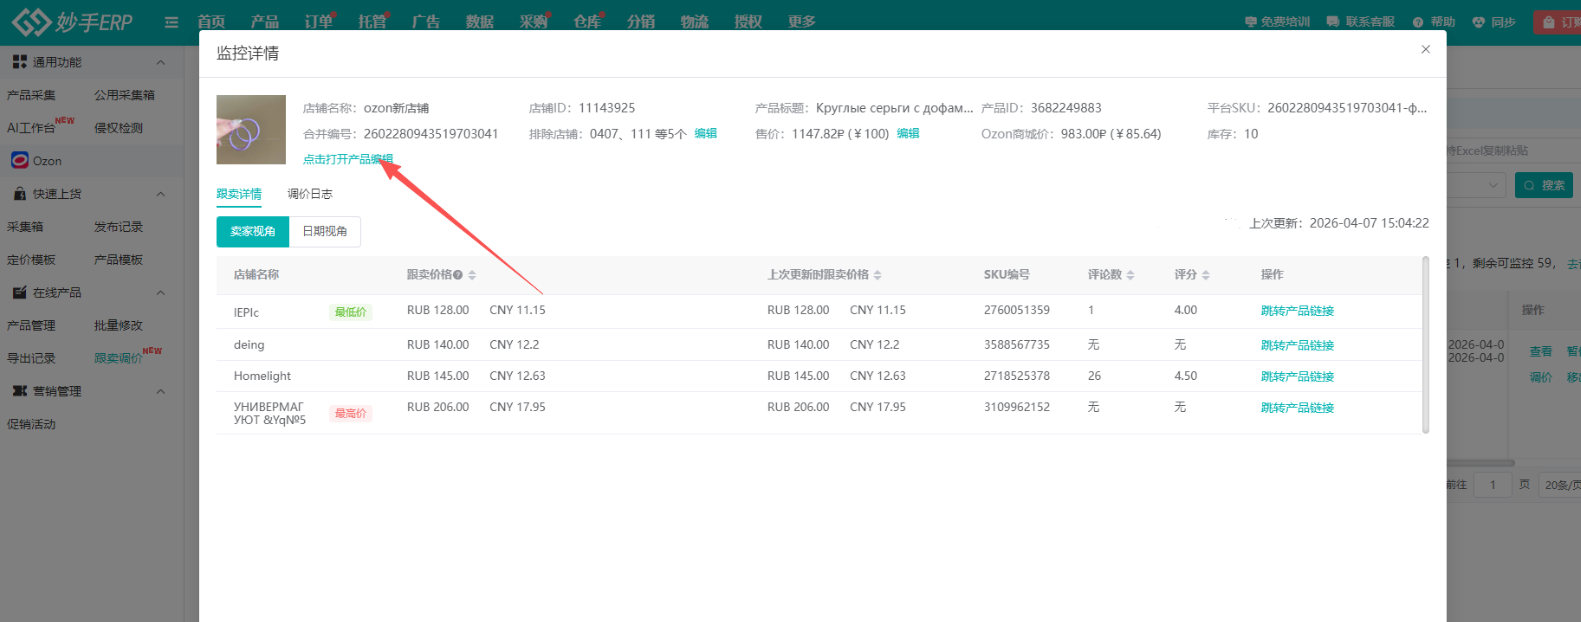Open 采集箱 in the sidebar
Image resolution: width=1581 pixels, height=622 pixels.
25,227
